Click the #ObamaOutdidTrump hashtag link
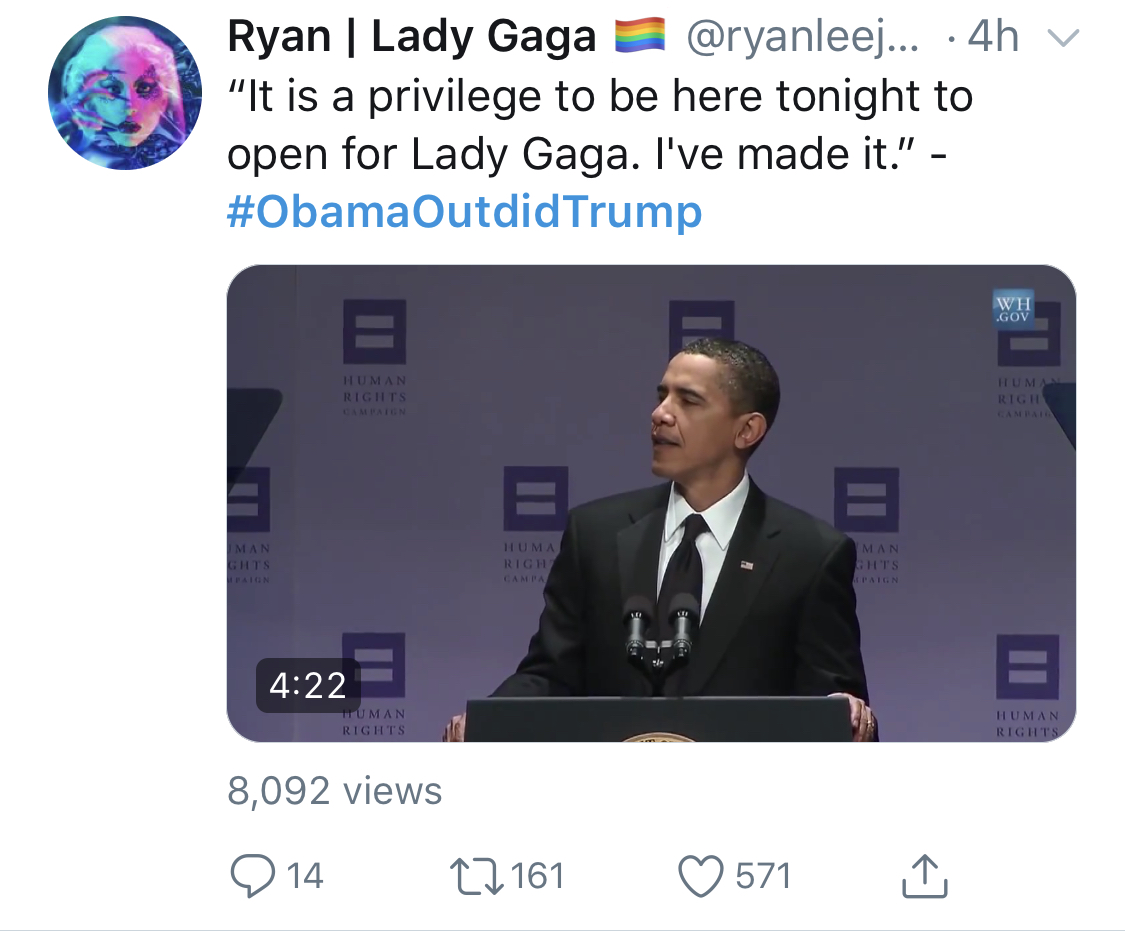 coord(464,211)
